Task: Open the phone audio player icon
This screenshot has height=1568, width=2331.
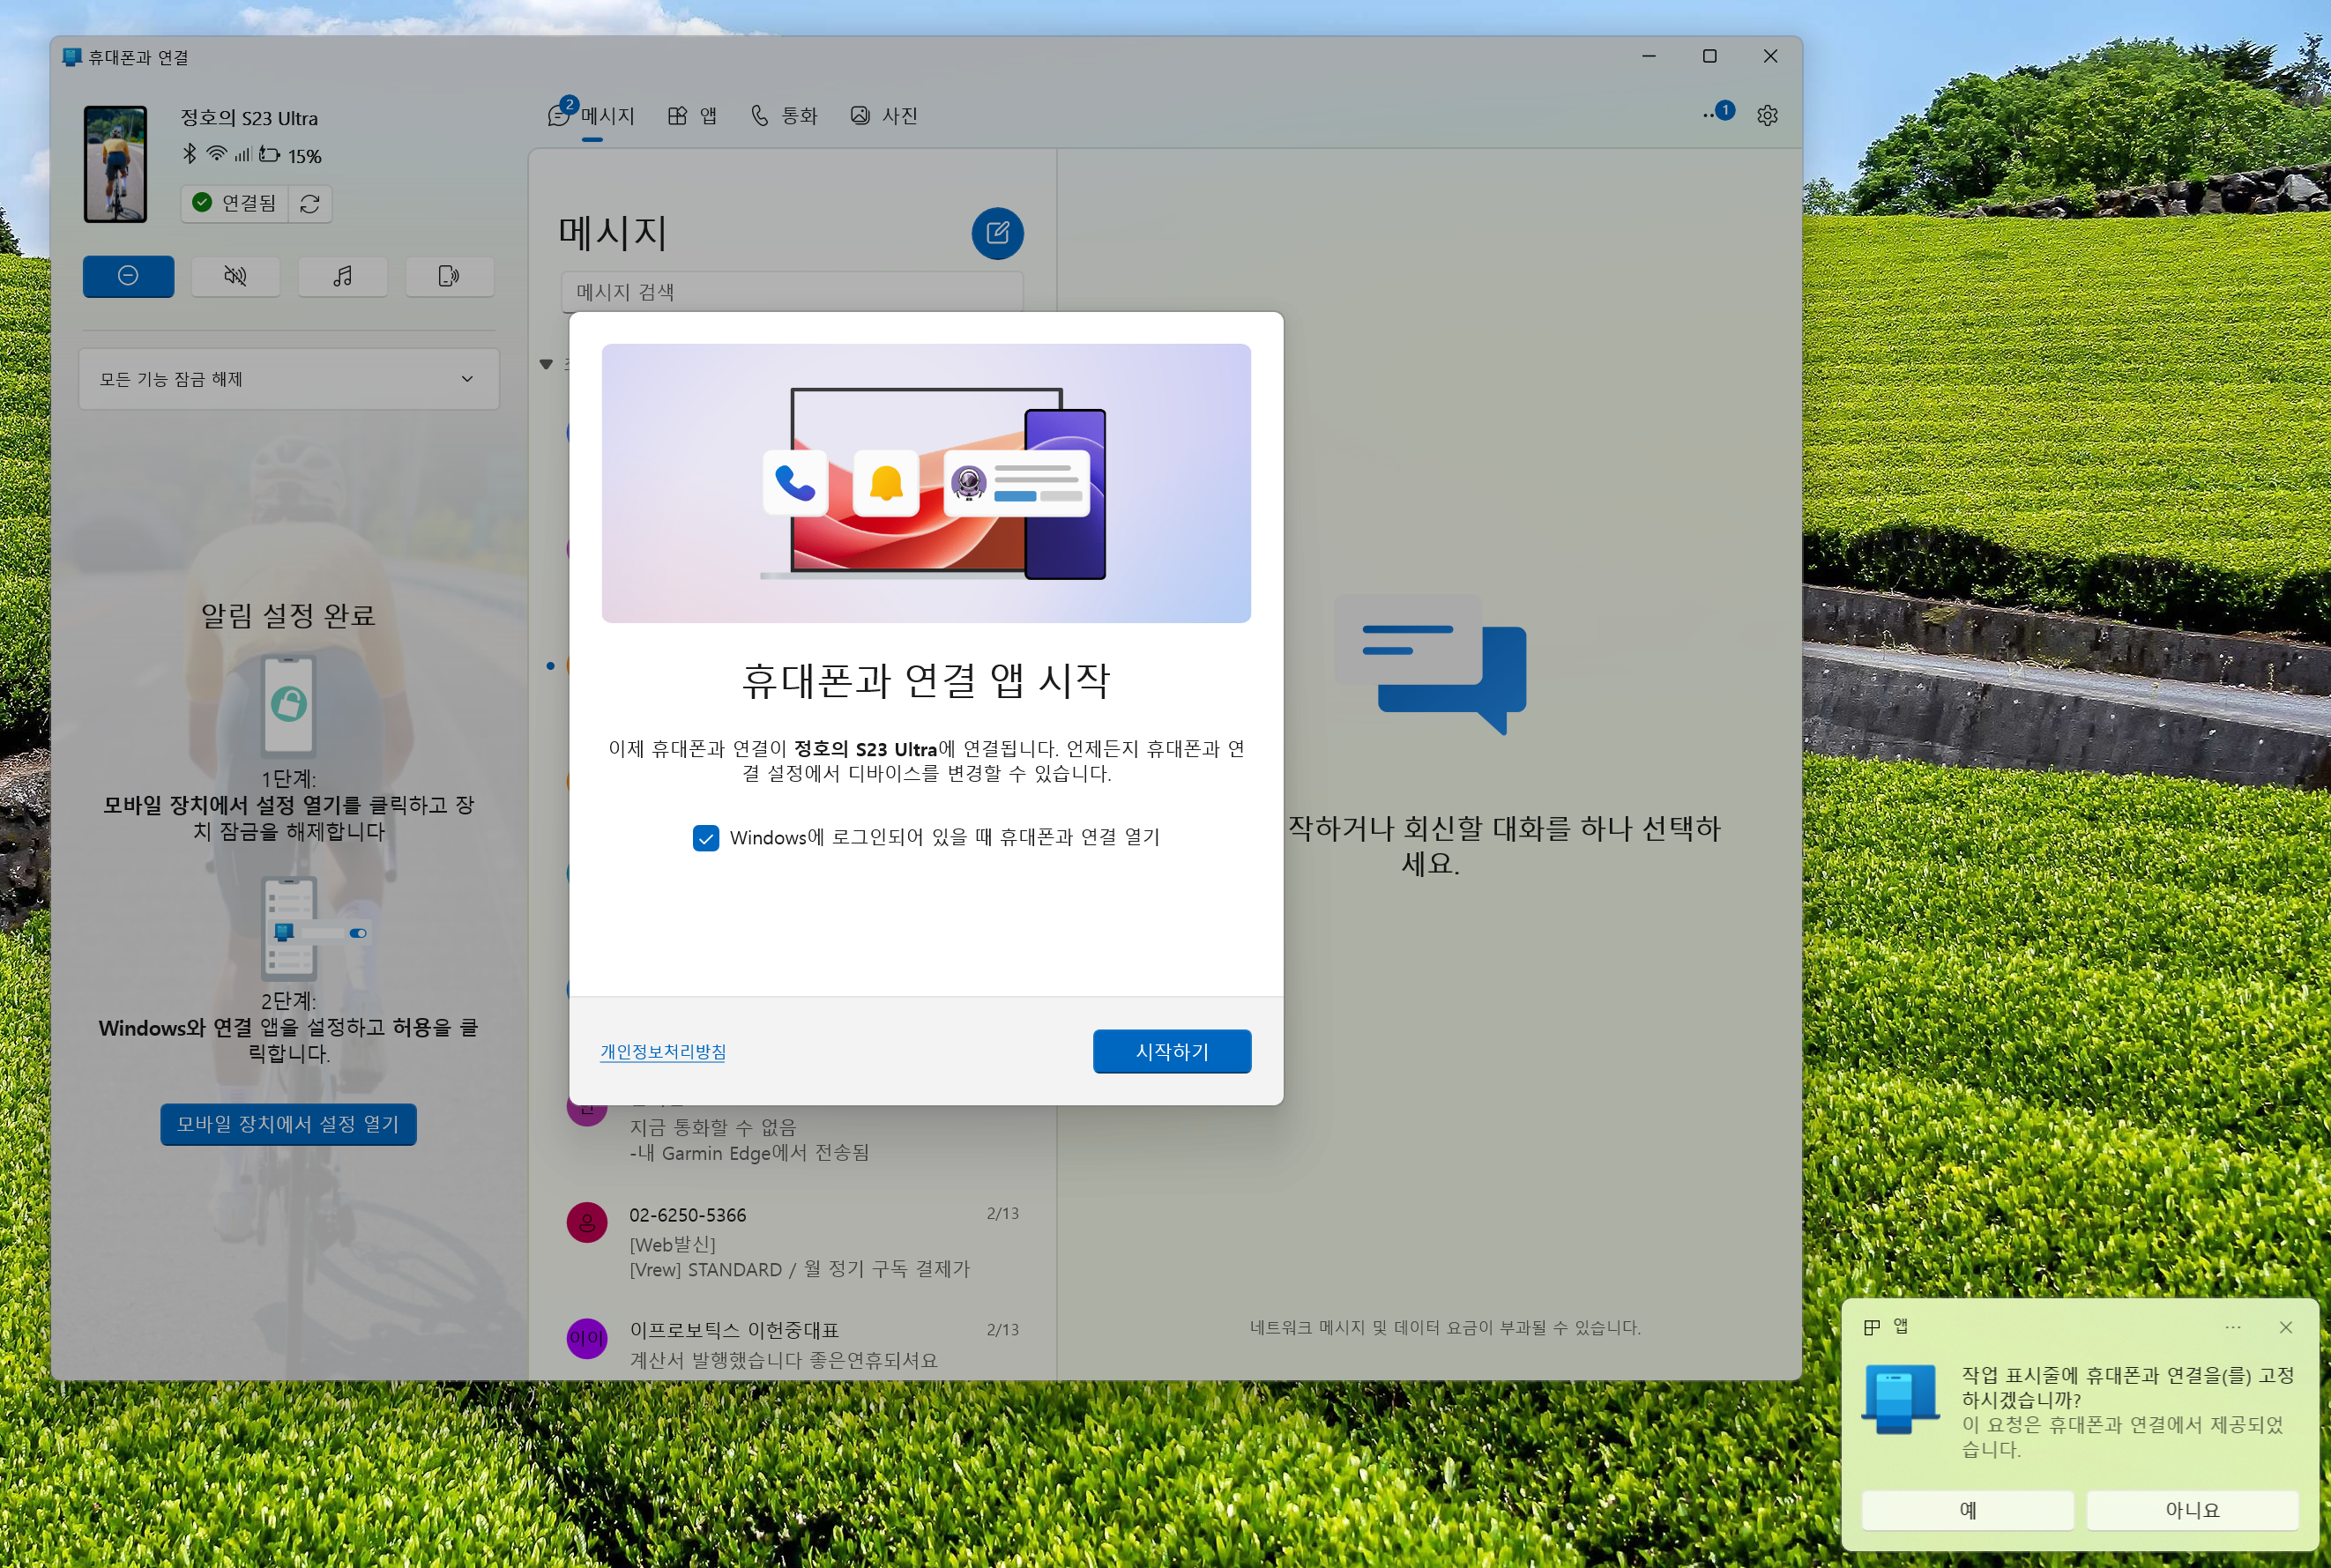Action: [343, 276]
